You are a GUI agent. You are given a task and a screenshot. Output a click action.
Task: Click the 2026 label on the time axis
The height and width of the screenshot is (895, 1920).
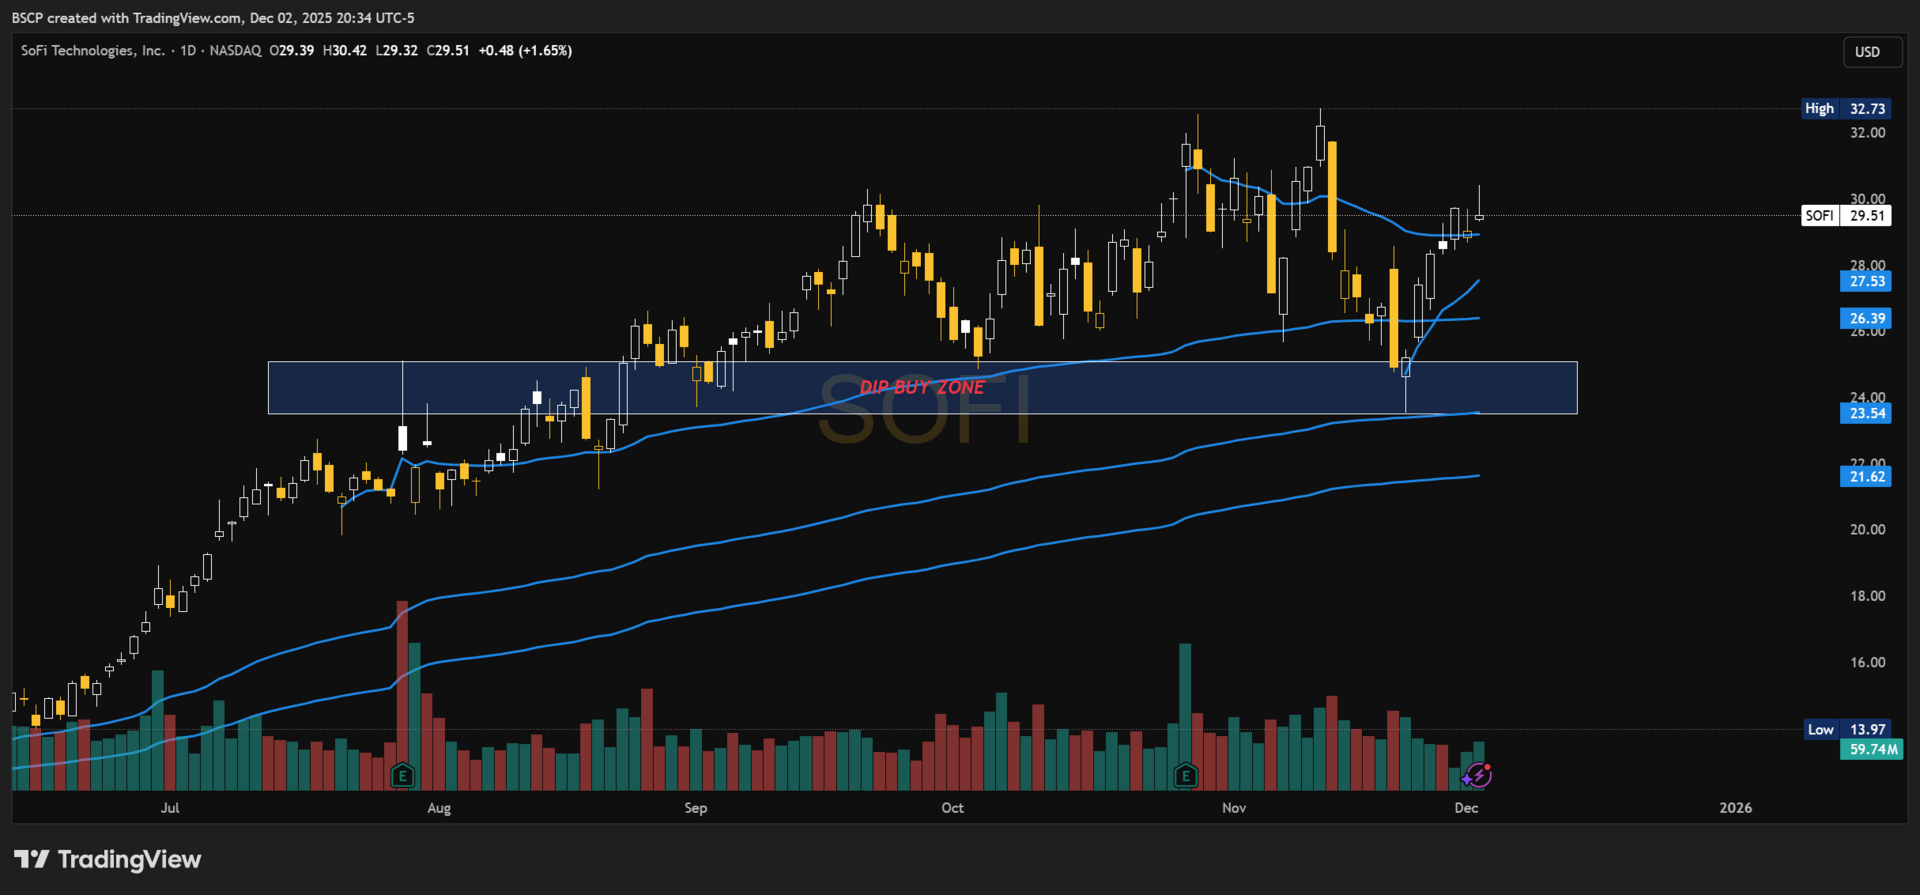(x=1736, y=808)
